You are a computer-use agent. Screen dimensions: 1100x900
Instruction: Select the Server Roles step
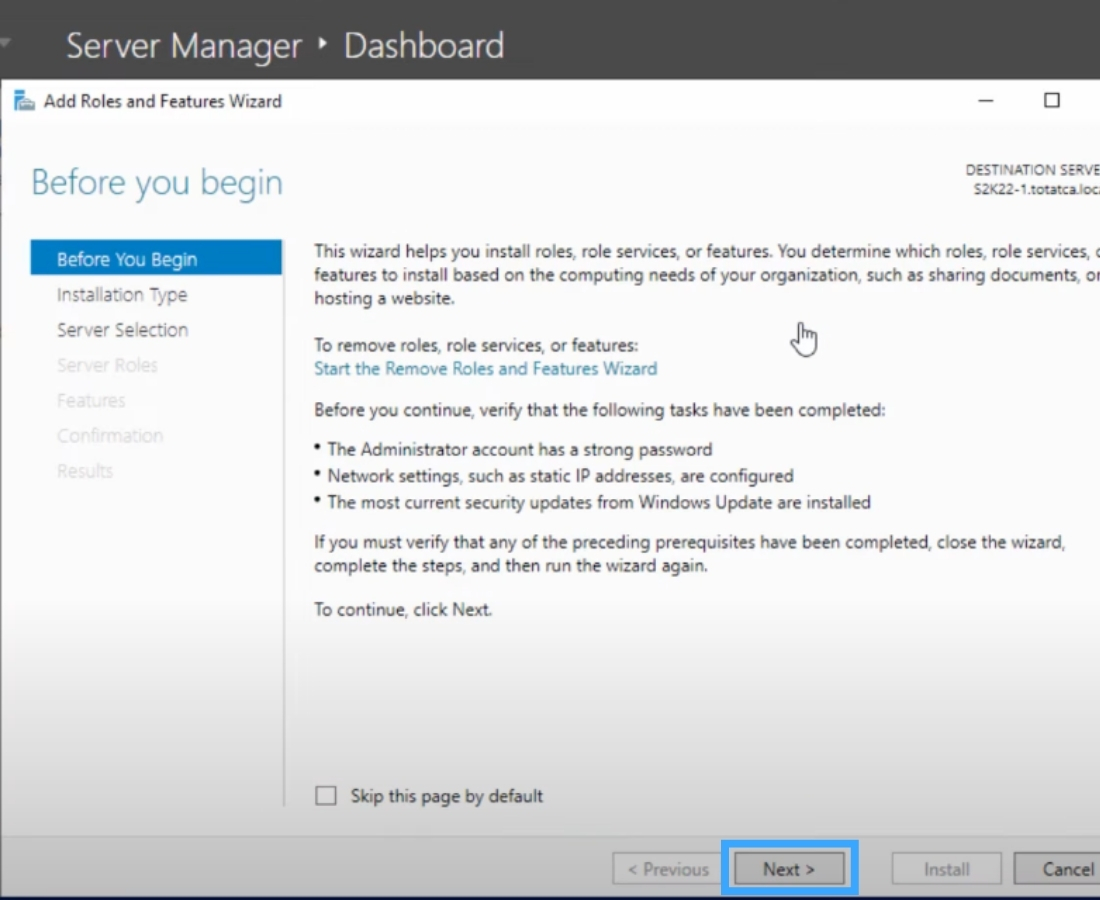107,364
